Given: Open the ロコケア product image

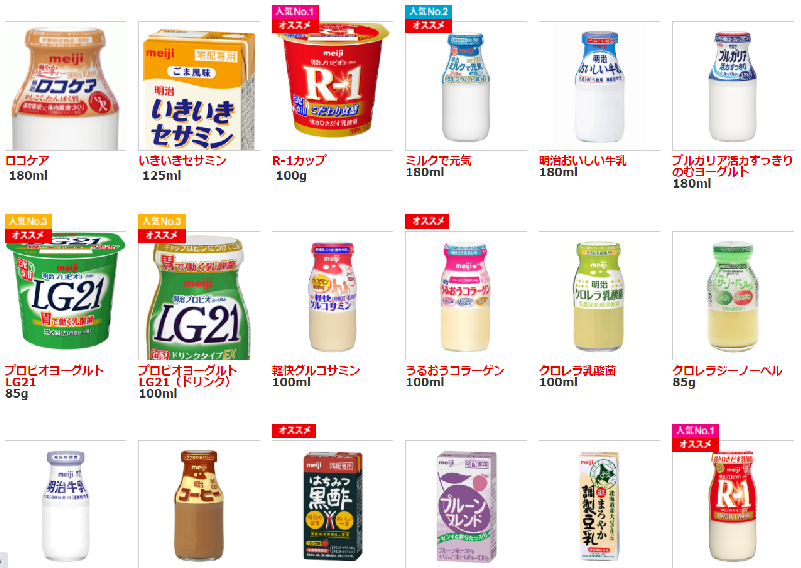Looking at the screenshot, I should (x=65, y=88).
